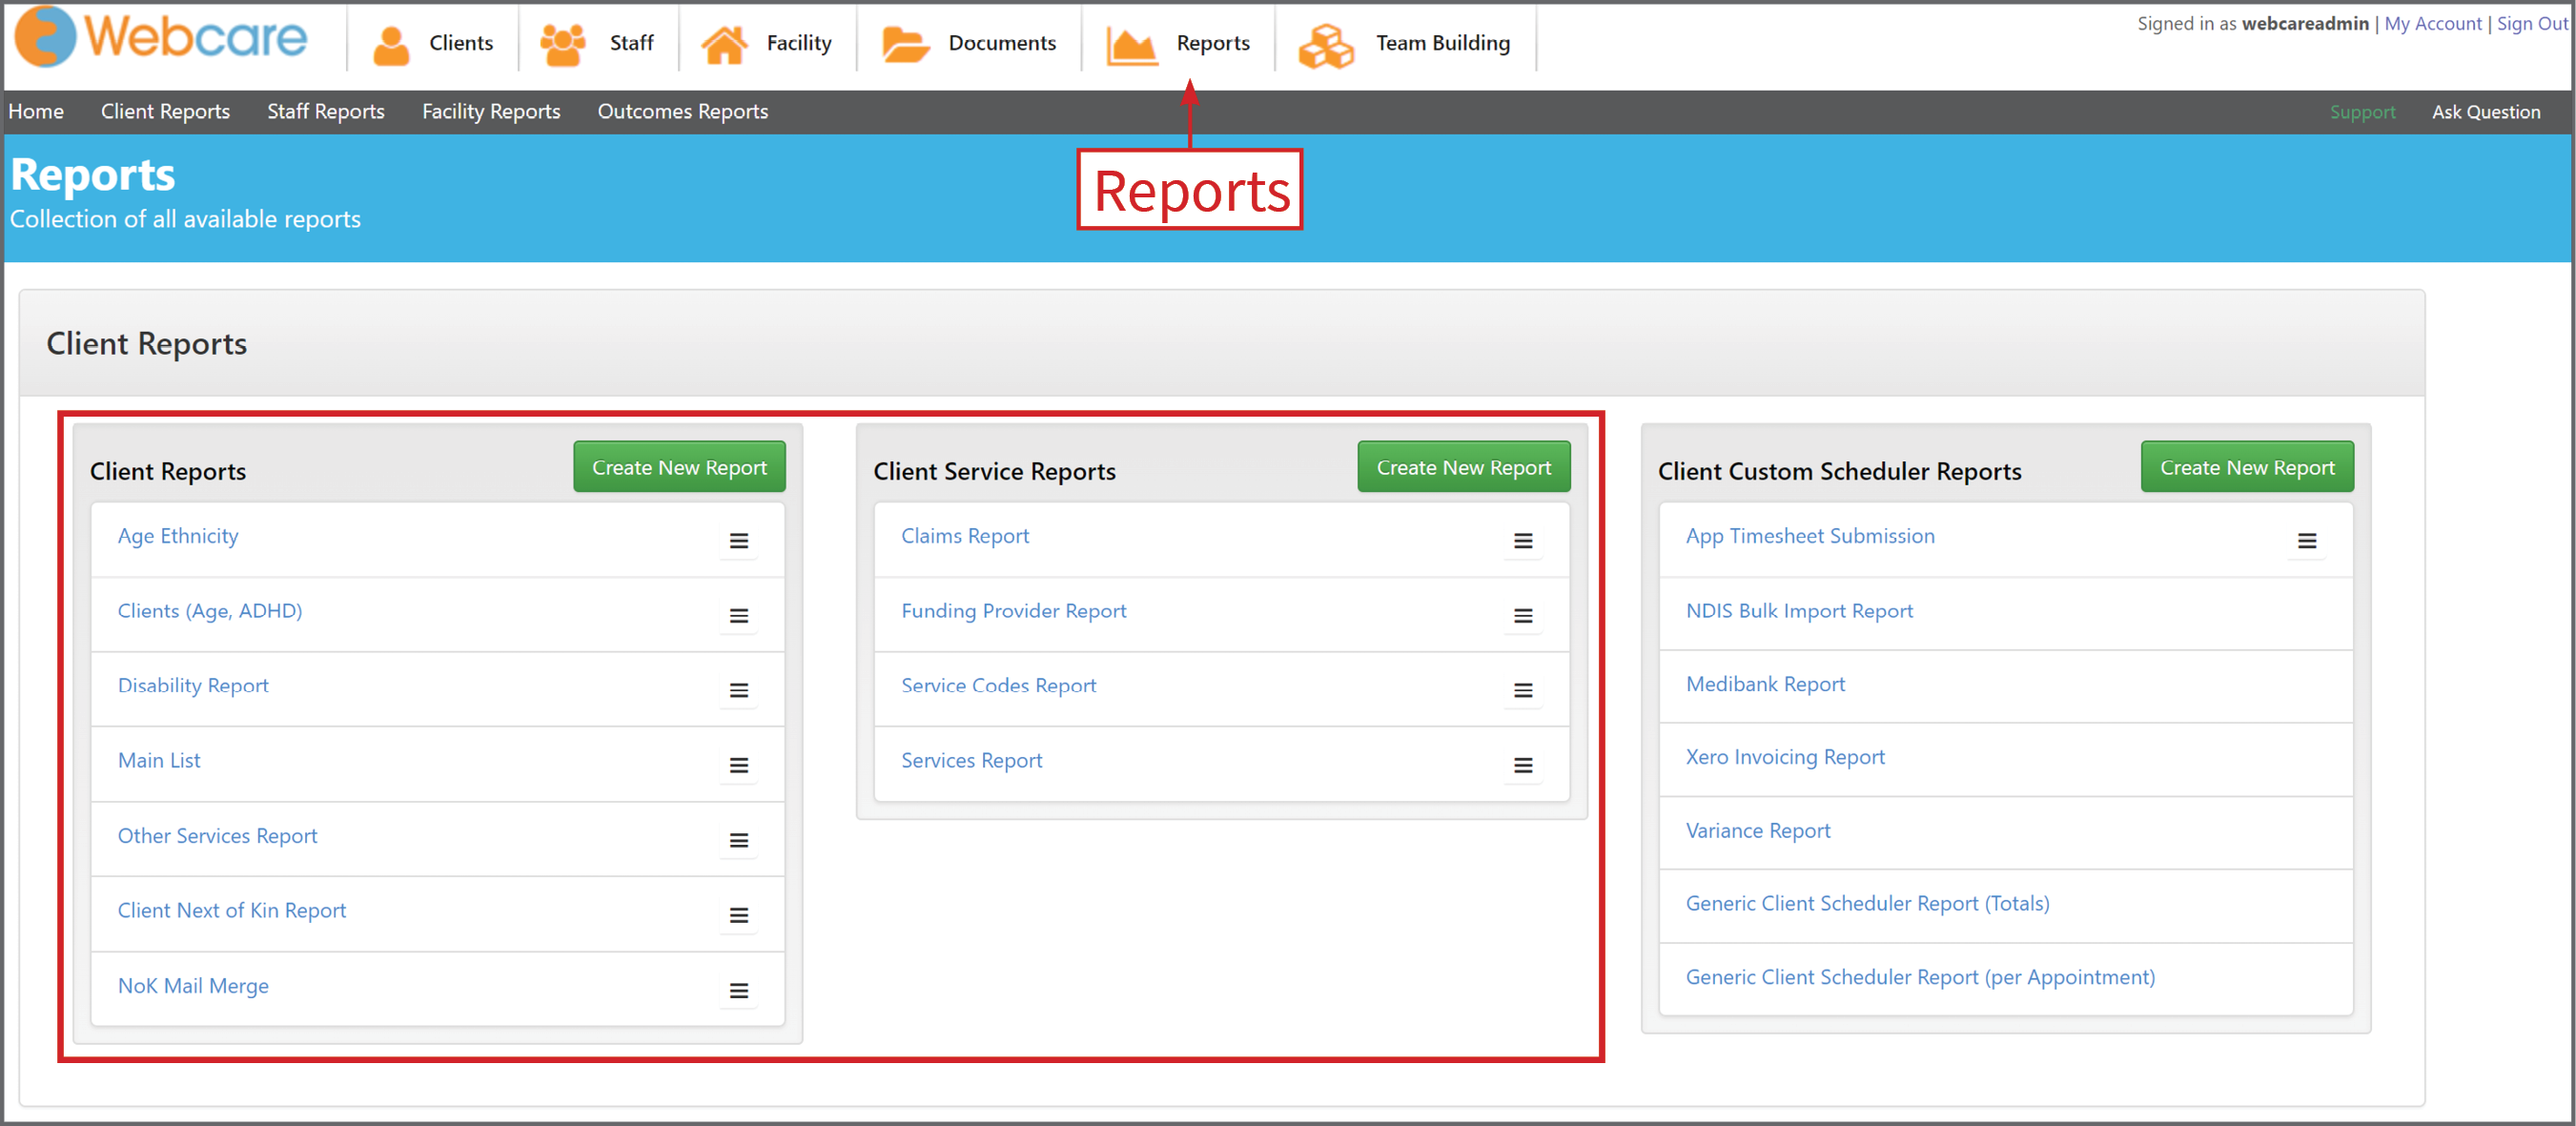Click the Team Building blocks icon
Image resolution: width=2576 pixels, height=1126 pixels.
[1326, 45]
